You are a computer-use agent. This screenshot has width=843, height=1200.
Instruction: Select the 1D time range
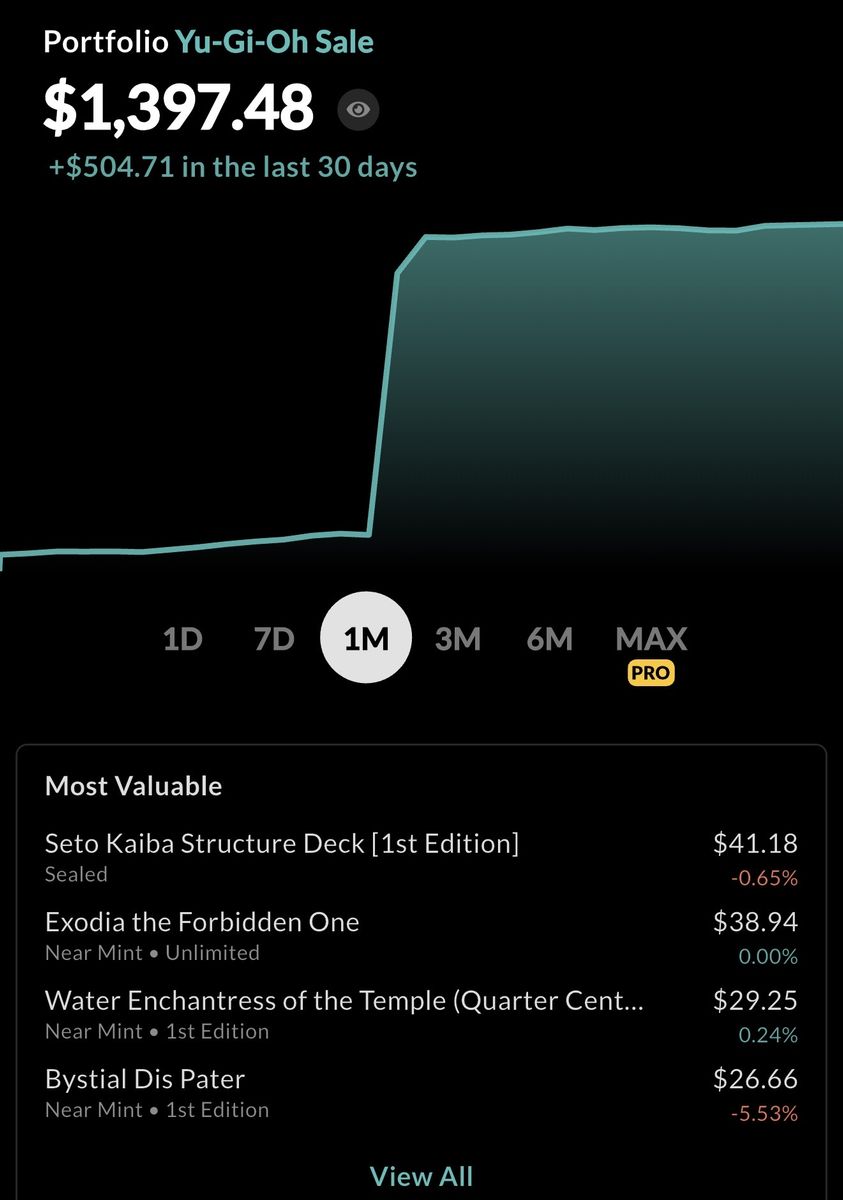[183, 639]
